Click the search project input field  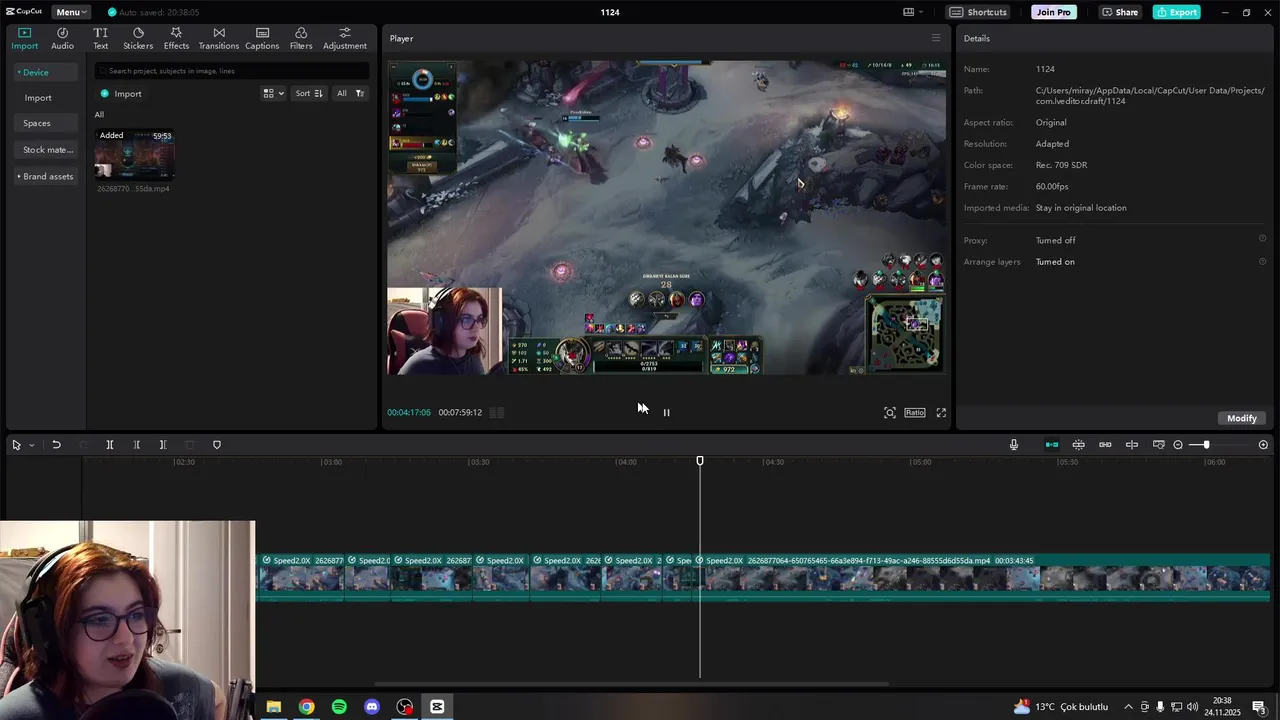coord(232,71)
